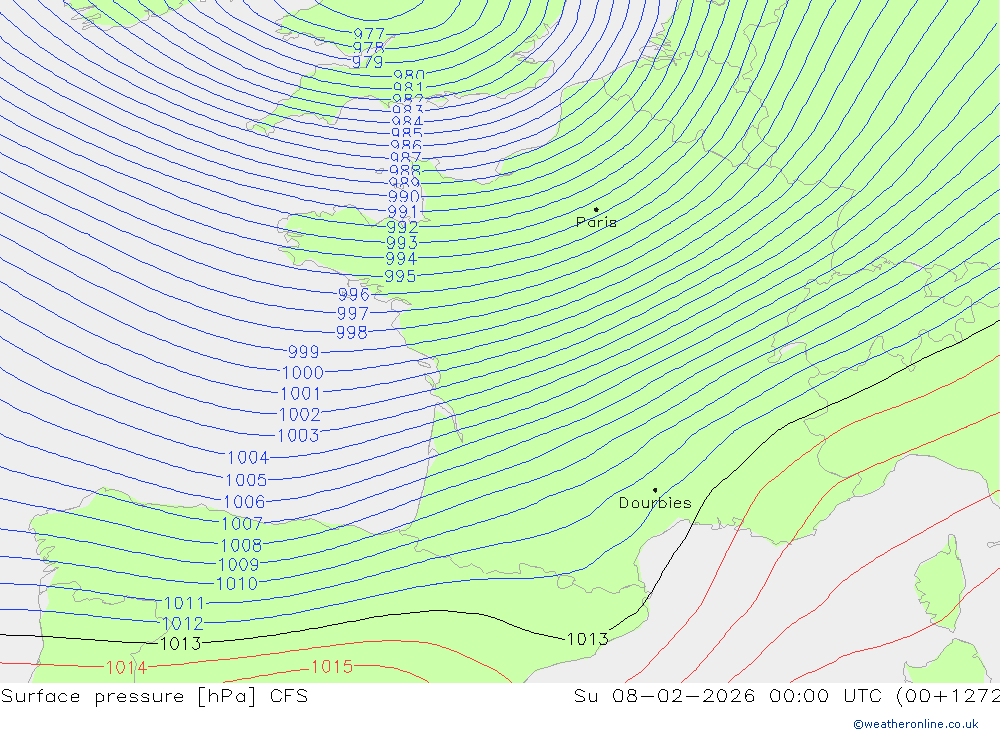
Task: Click the Paris city label
Action: click(596, 222)
